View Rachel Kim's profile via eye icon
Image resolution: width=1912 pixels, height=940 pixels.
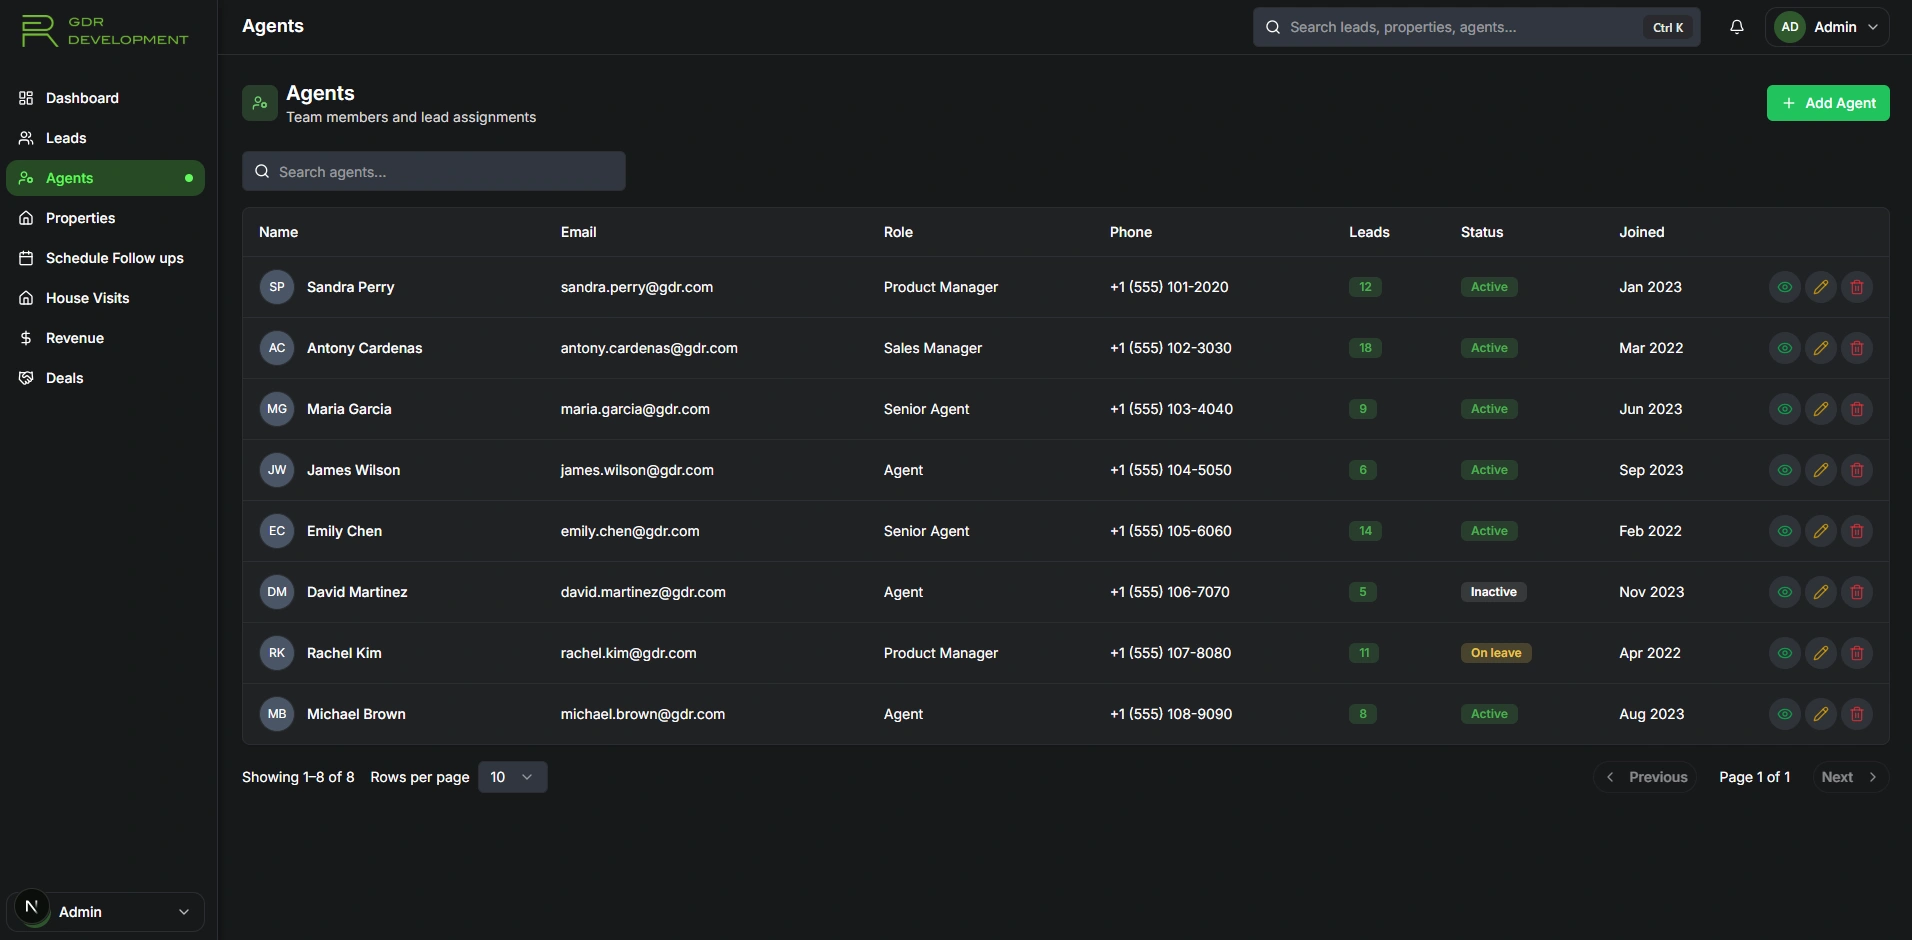coord(1785,653)
